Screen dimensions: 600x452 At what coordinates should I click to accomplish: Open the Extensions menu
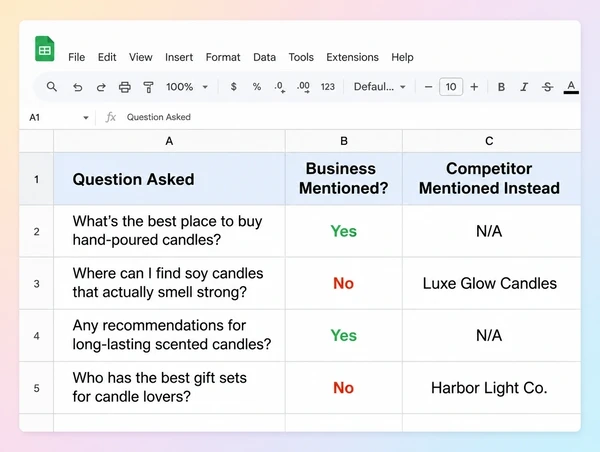coord(352,57)
